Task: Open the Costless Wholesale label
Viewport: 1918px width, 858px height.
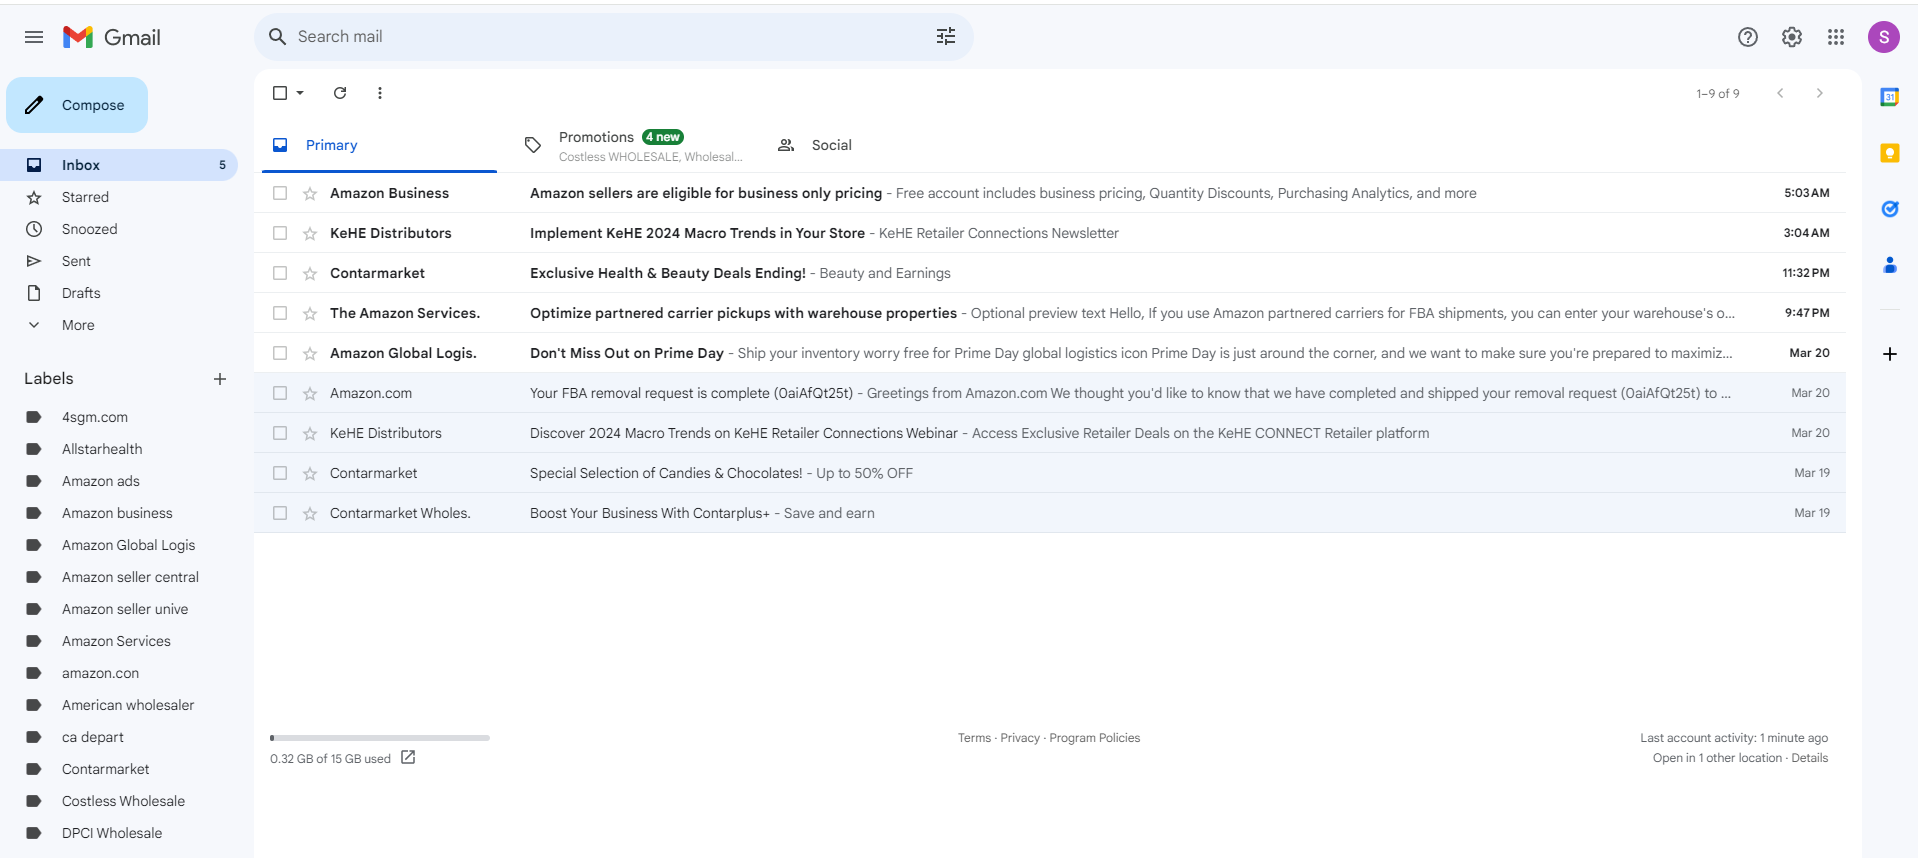Action: click(123, 801)
